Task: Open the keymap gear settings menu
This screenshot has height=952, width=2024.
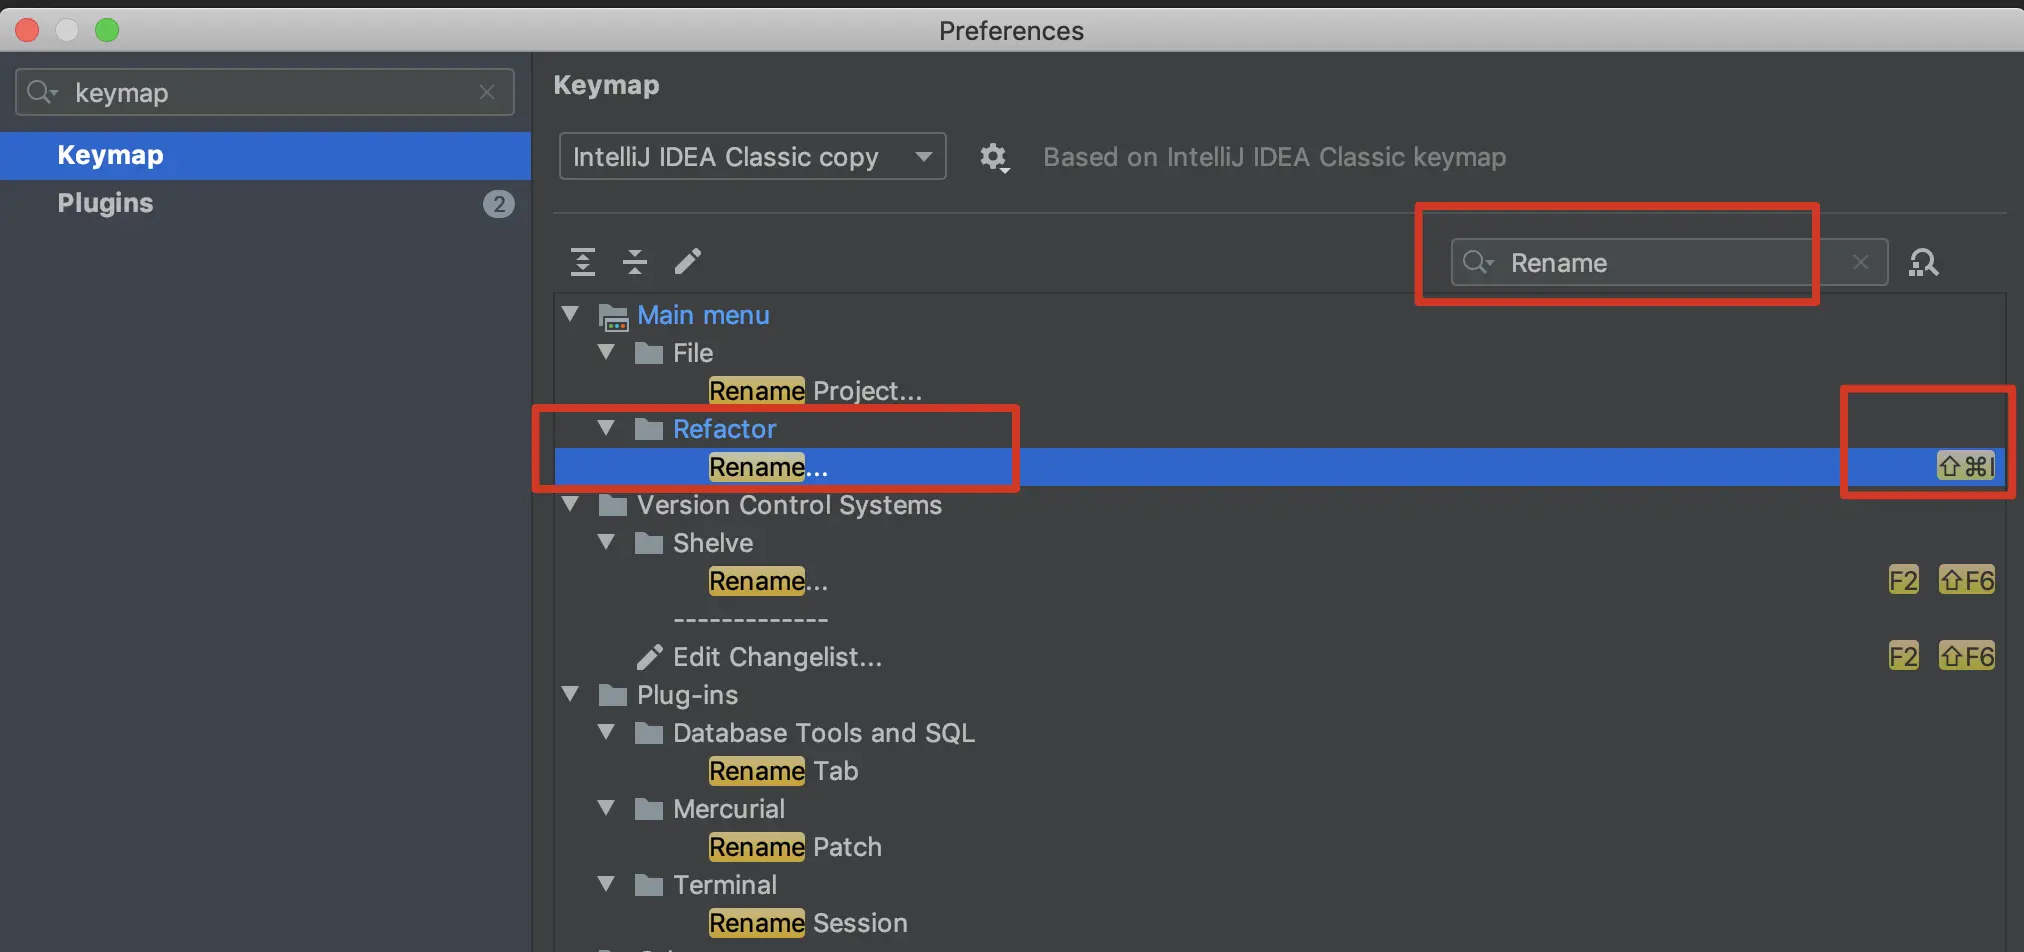Action: click(x=994, y=157)
